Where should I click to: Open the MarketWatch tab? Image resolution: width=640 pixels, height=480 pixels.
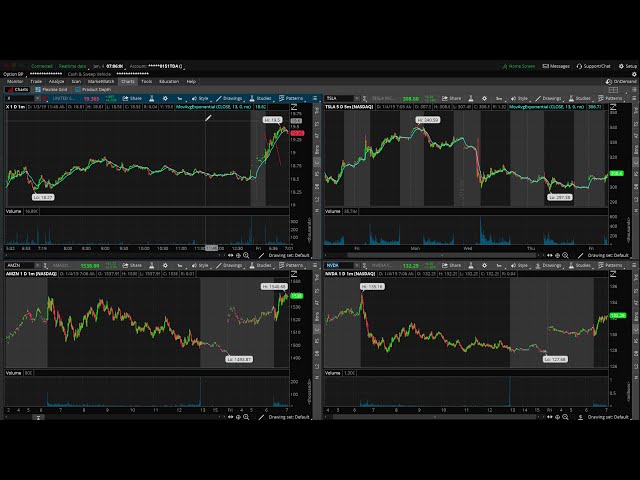pyautogui.click(x=101, y=82)
